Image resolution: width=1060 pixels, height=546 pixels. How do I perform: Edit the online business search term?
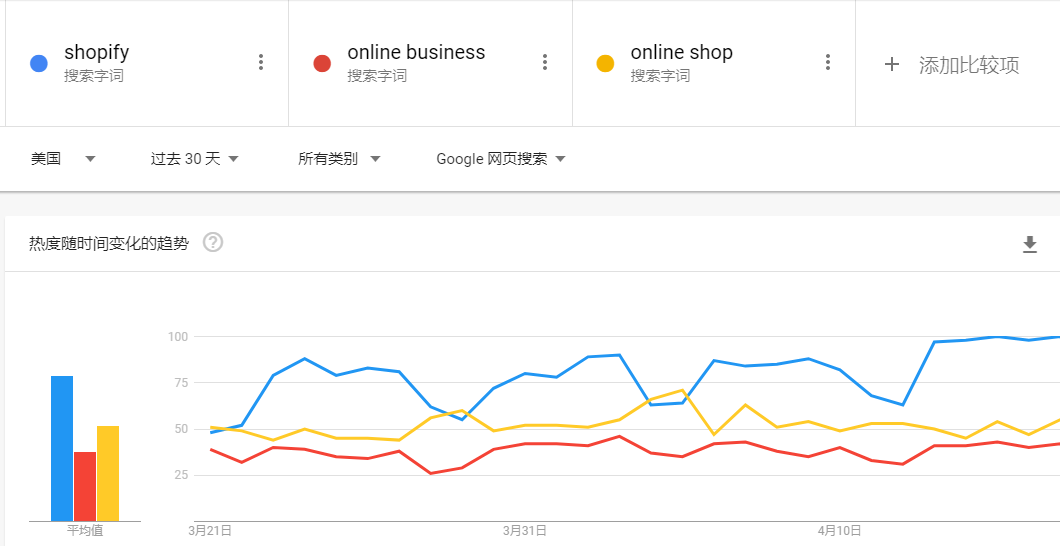[416, 52]
